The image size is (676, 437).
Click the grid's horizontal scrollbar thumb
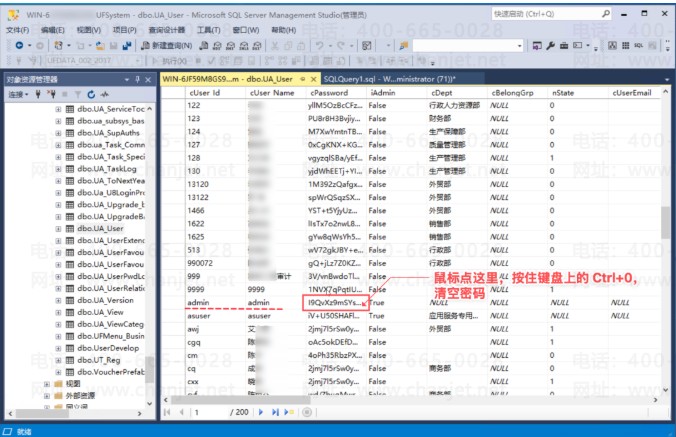coord(240,400)
